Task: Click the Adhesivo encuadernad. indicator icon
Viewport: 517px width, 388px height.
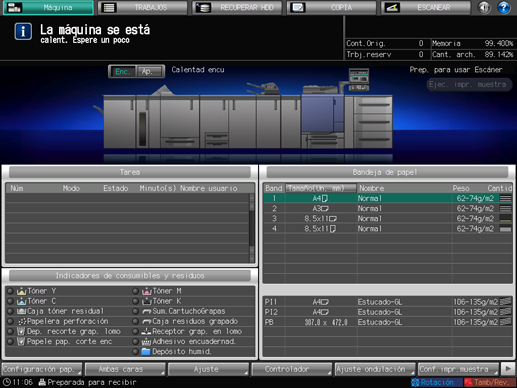Action: click(x=146, y=342)
